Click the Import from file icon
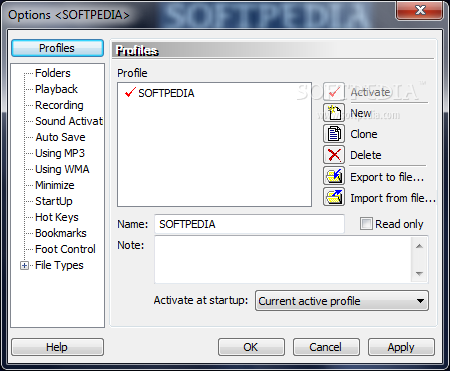 click(x=334, y=197)
